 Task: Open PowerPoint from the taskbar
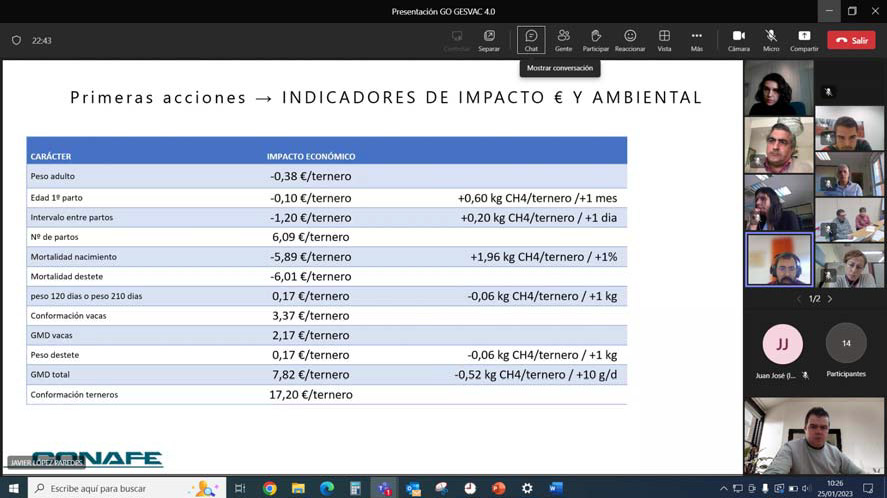click(x=498, y=488)
